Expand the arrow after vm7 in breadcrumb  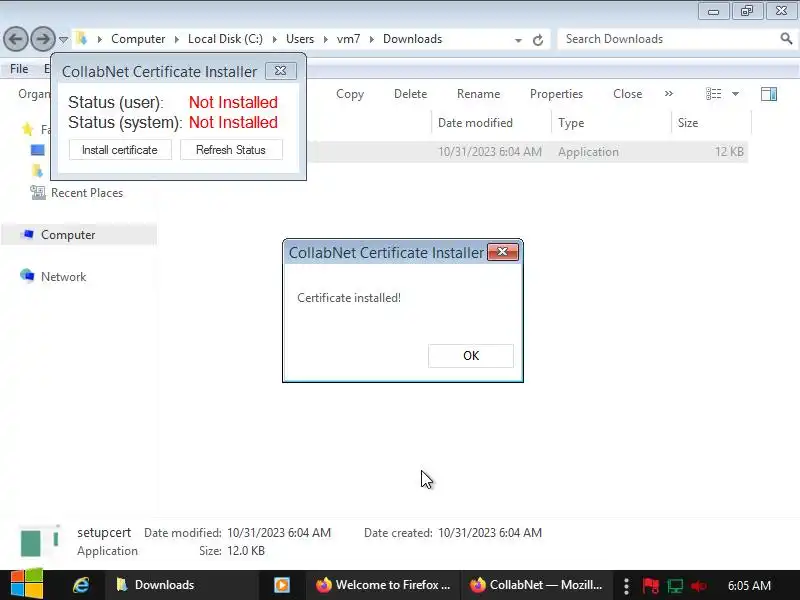[371, 39]
